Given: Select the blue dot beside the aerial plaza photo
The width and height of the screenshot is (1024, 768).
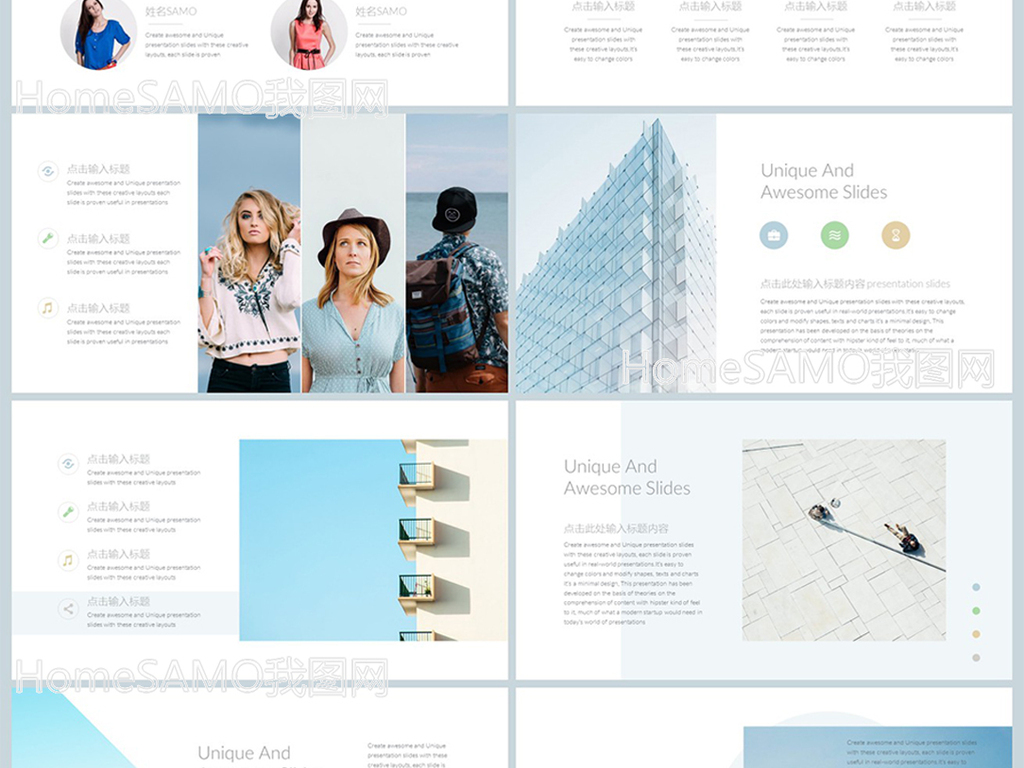Looking at the screenshot, I should tap(976, 587).
